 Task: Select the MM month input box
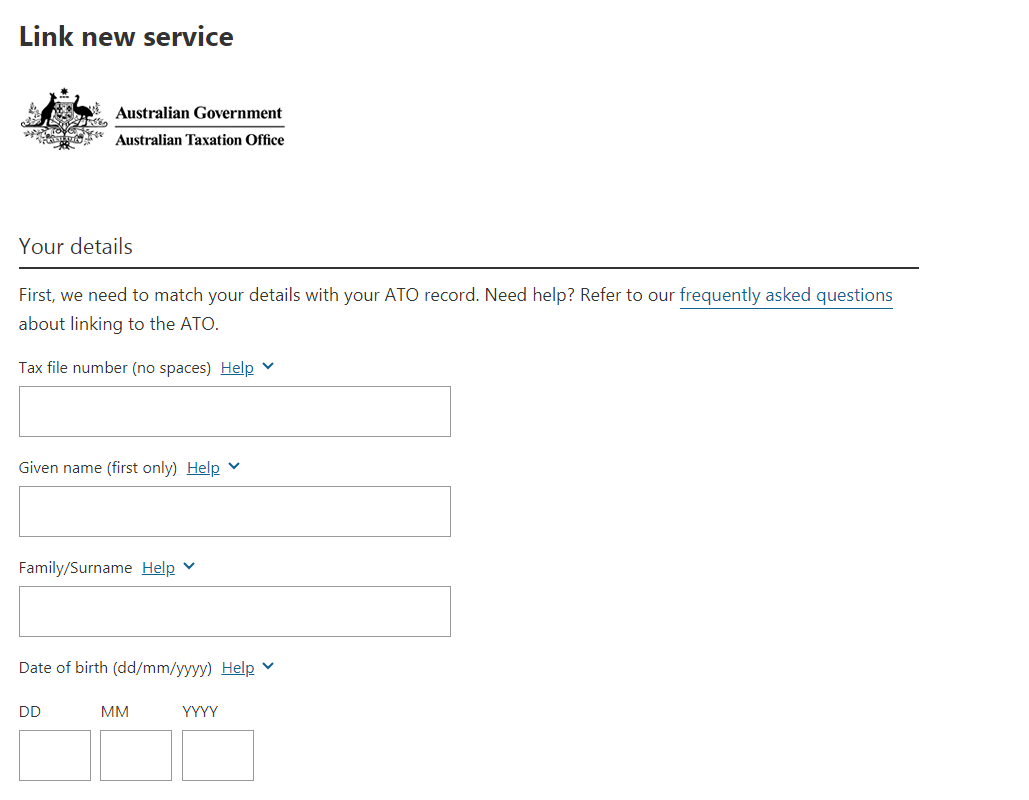coord(136,755)
